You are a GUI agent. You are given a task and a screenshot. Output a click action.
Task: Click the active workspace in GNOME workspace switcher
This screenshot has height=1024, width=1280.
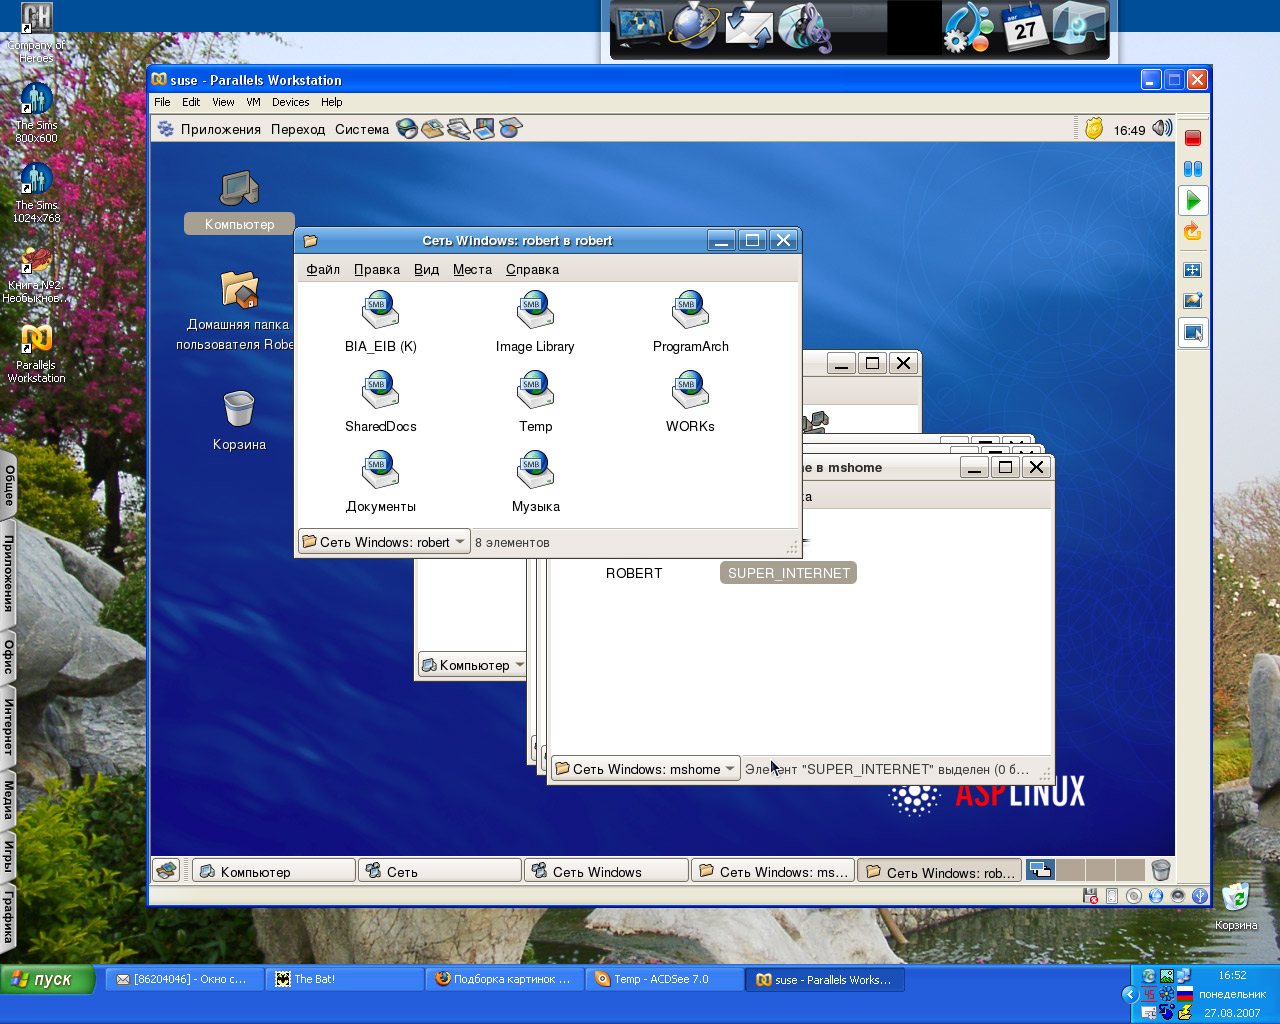click(x=1040, y=870)
